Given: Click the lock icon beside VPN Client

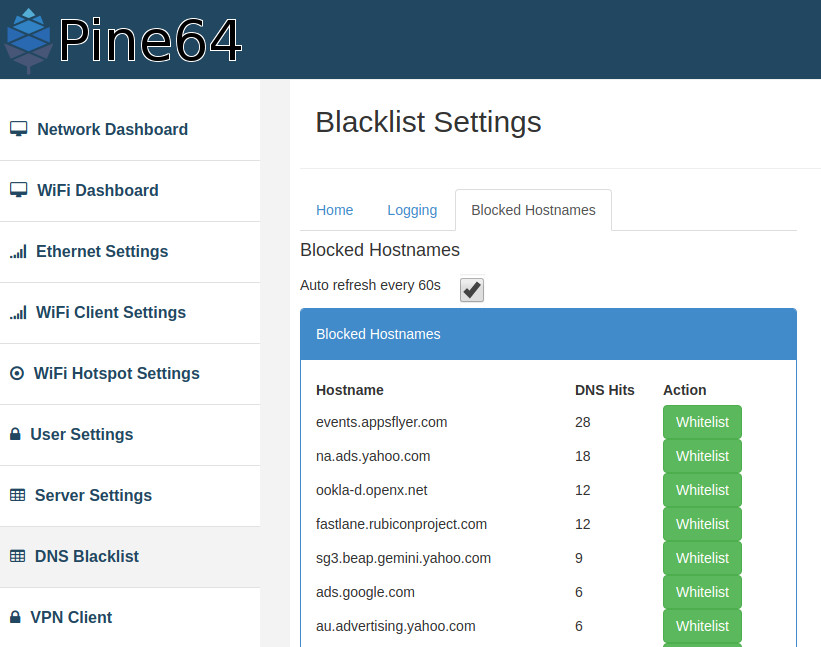Looking at the screenshot, I should tap(15, 617).
